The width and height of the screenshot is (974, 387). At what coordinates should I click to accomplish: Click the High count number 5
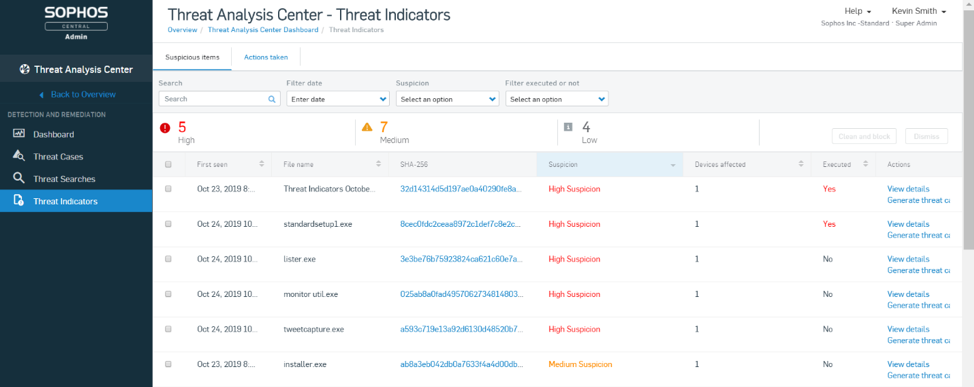point(182,127)
